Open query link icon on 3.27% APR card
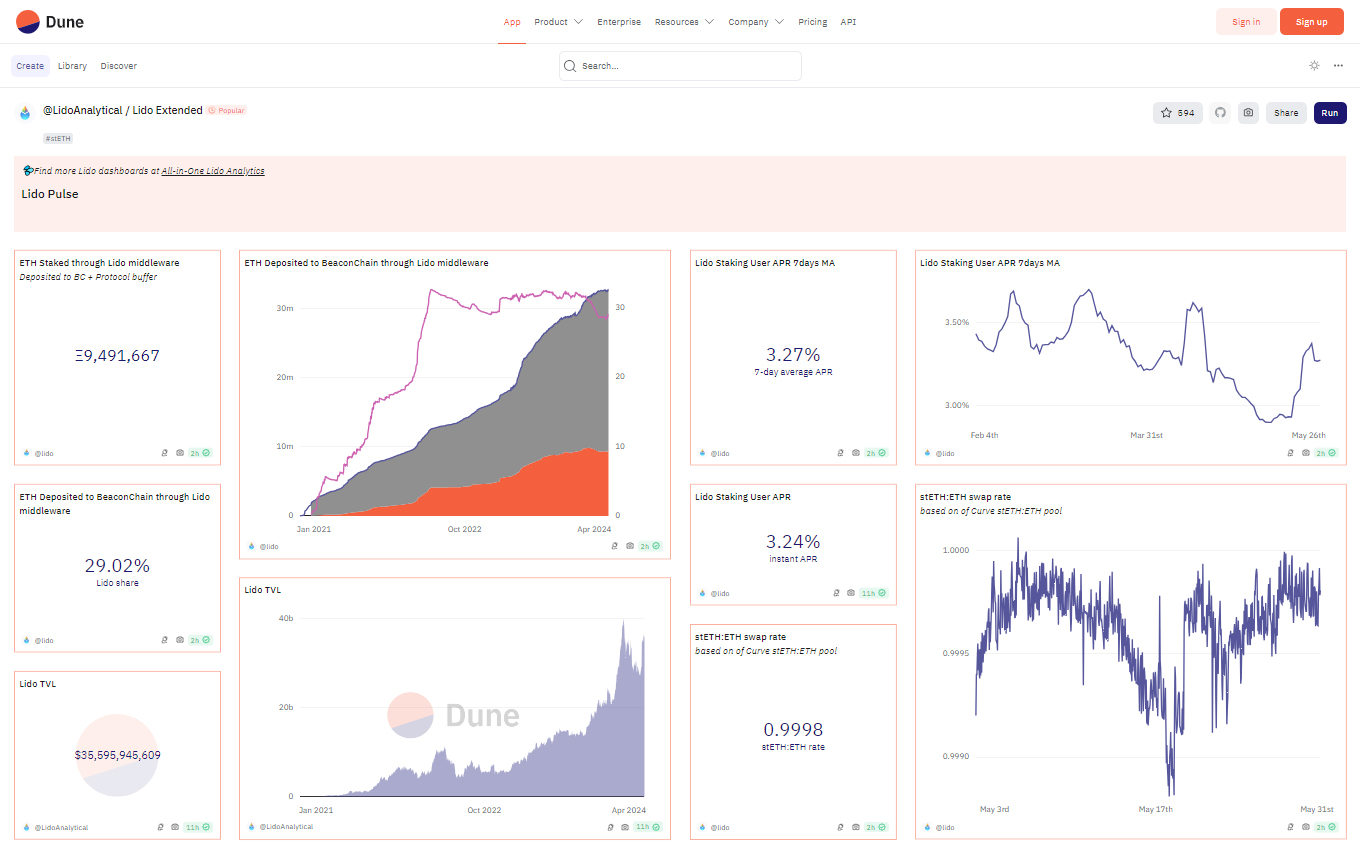The image size is (1360, 858). click(841, 453)
